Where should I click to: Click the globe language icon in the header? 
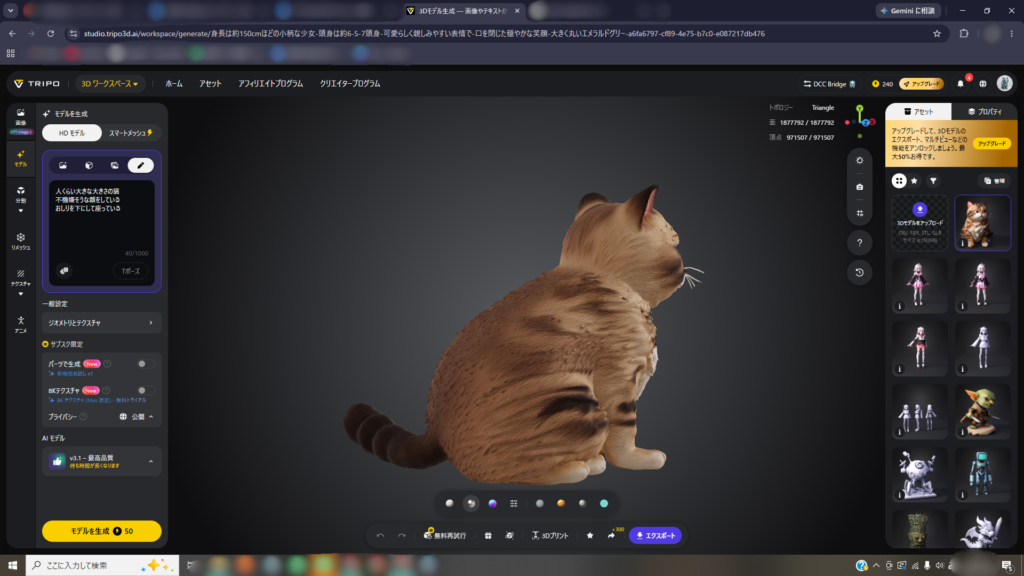pos(983,84)
